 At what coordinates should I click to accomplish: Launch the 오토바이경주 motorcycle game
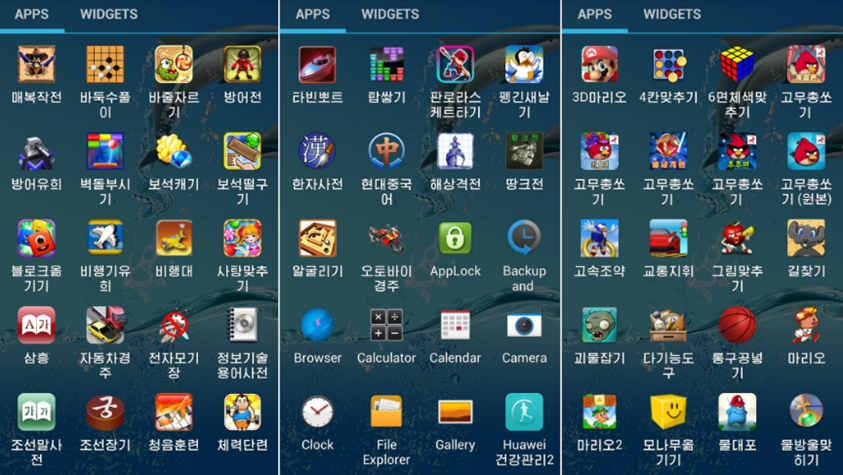[x=386, y=239]
